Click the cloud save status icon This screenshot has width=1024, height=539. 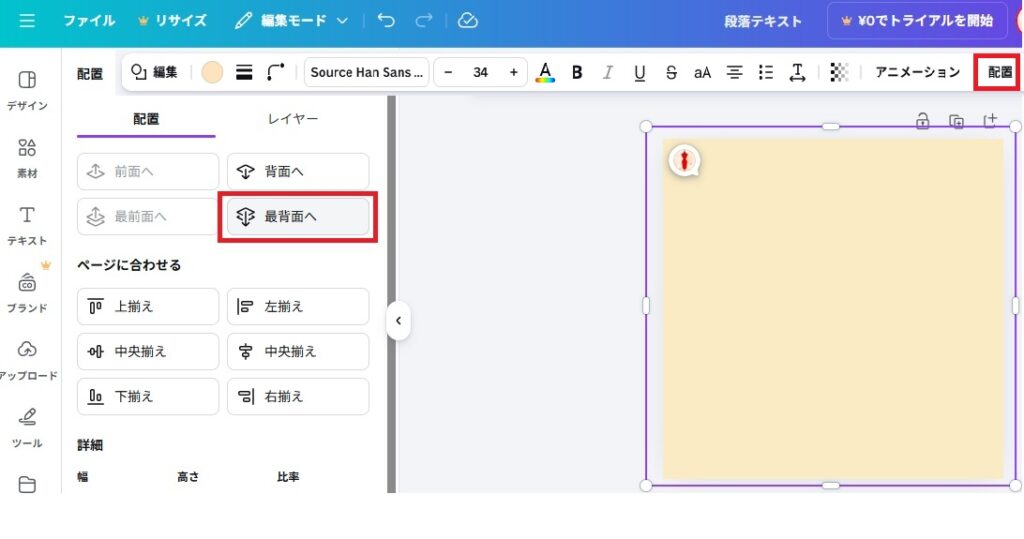coord(467,21)
